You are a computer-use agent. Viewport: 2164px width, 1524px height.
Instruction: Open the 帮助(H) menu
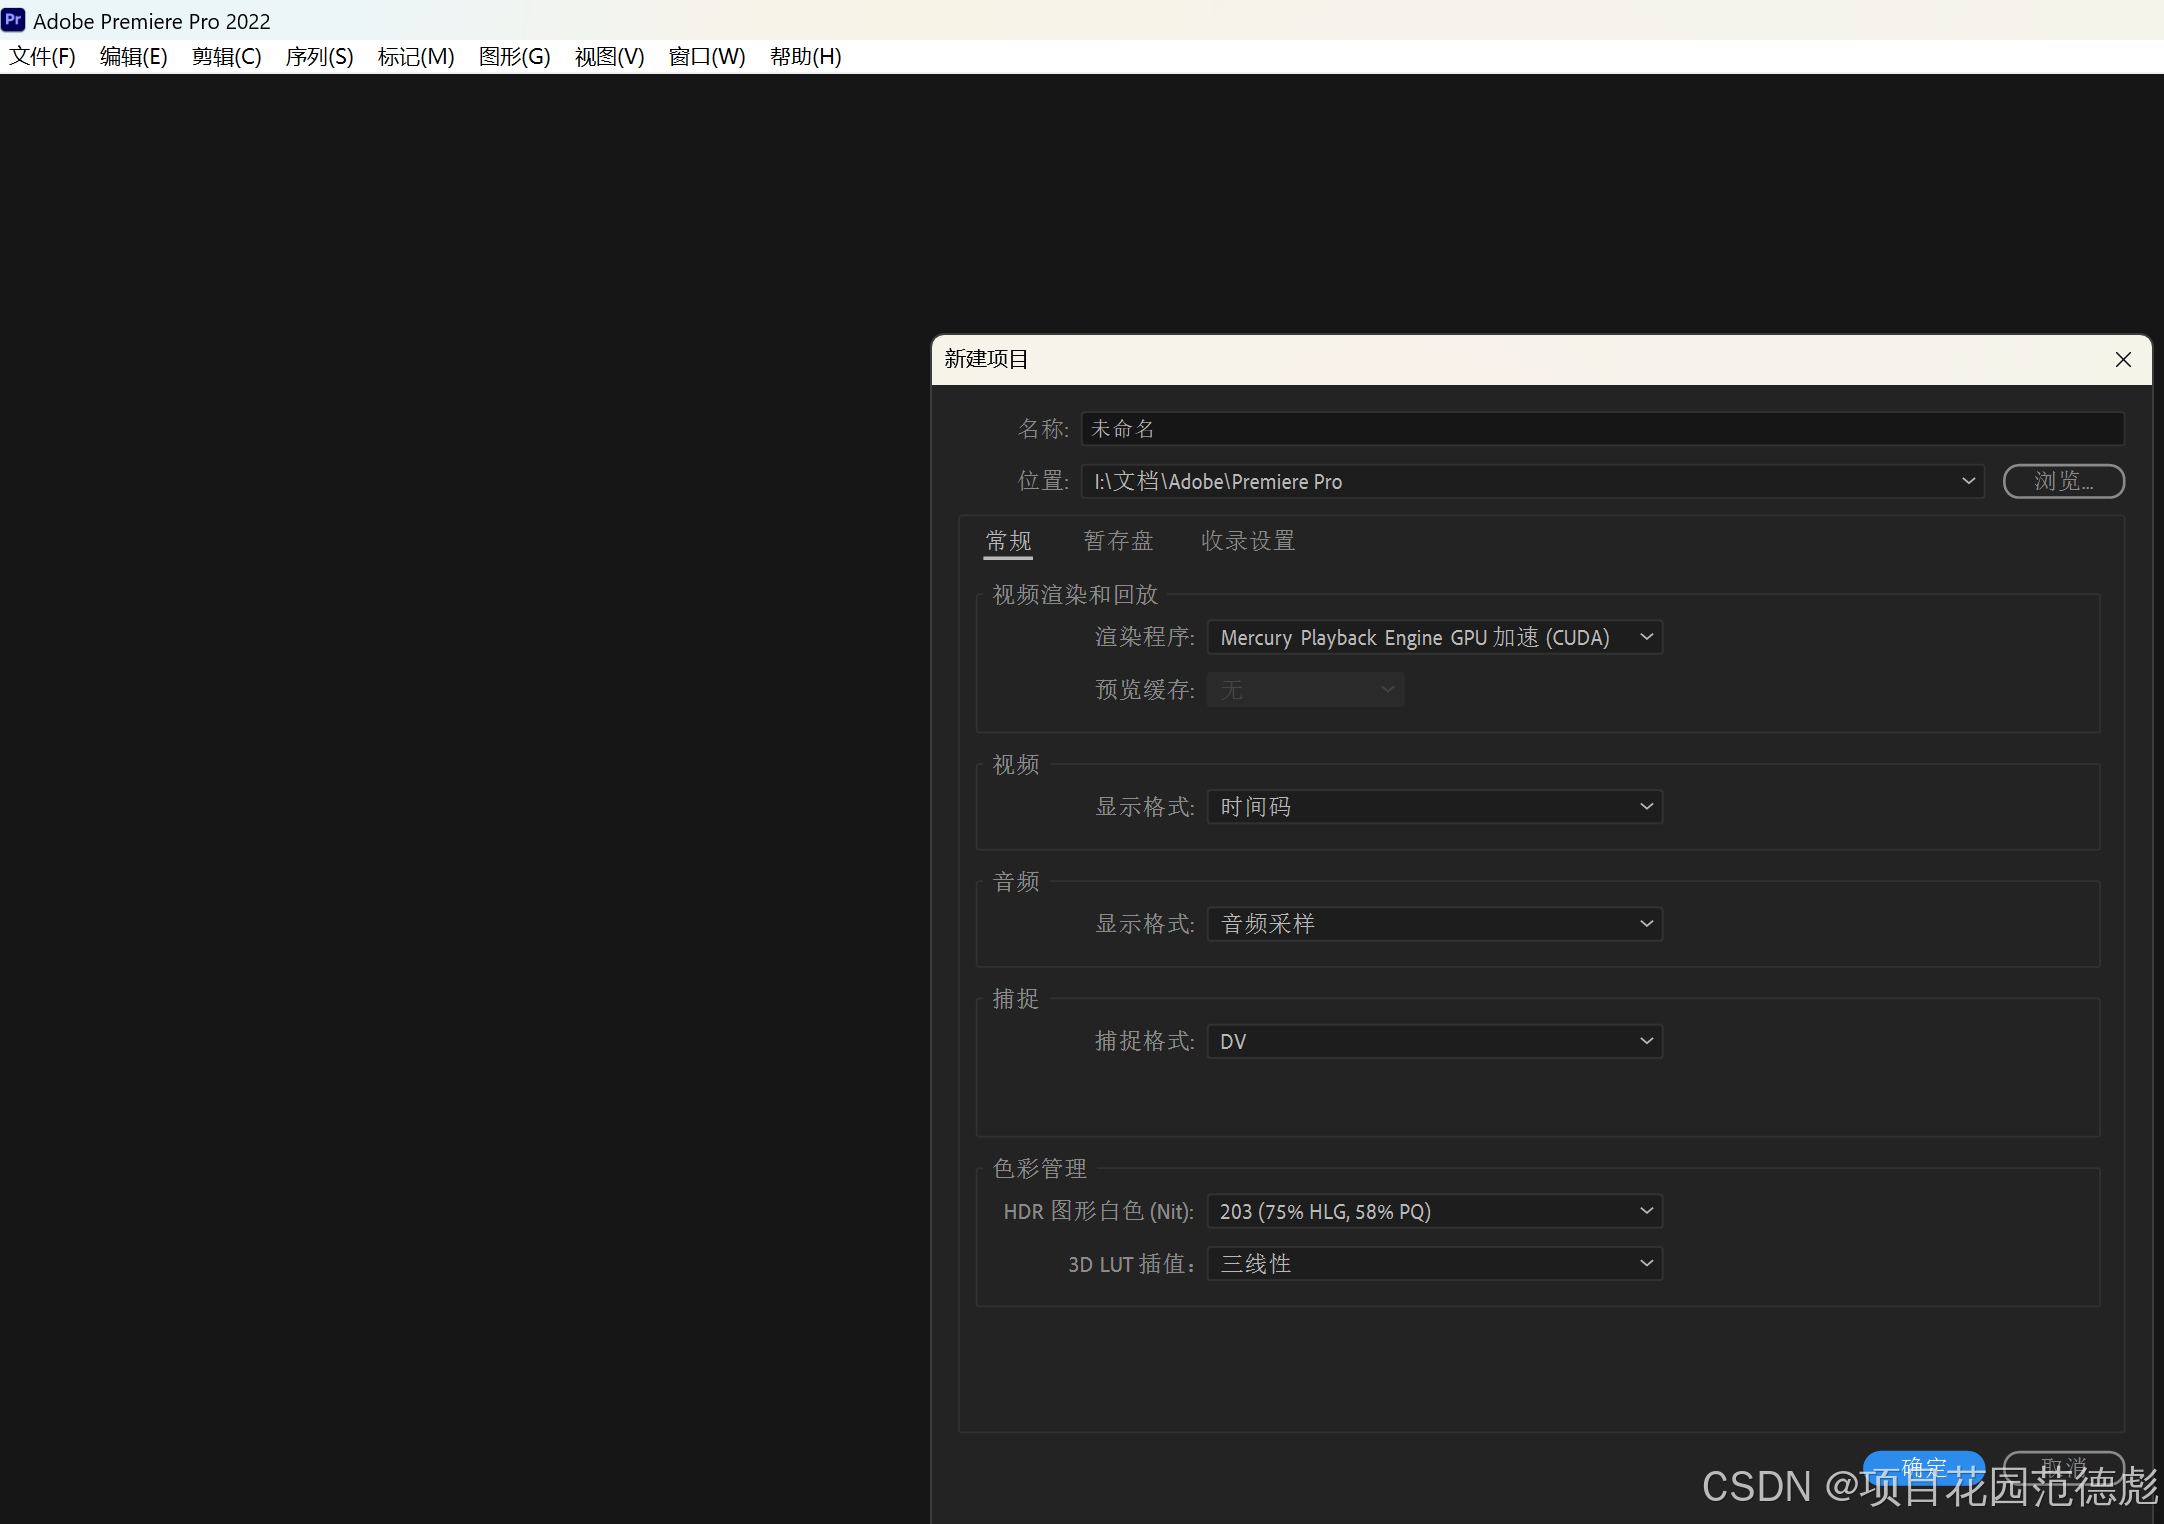(805, 57)
